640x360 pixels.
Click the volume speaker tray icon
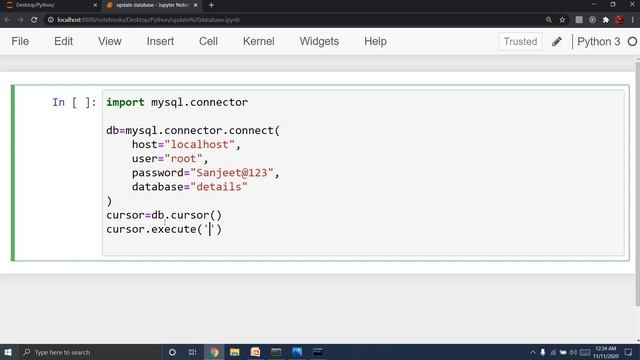[x=573, y=352]
